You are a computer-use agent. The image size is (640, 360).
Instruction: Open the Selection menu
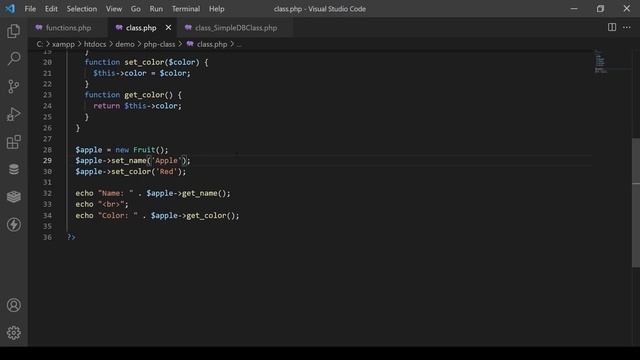pyautogui.click(x=82, y=9)
